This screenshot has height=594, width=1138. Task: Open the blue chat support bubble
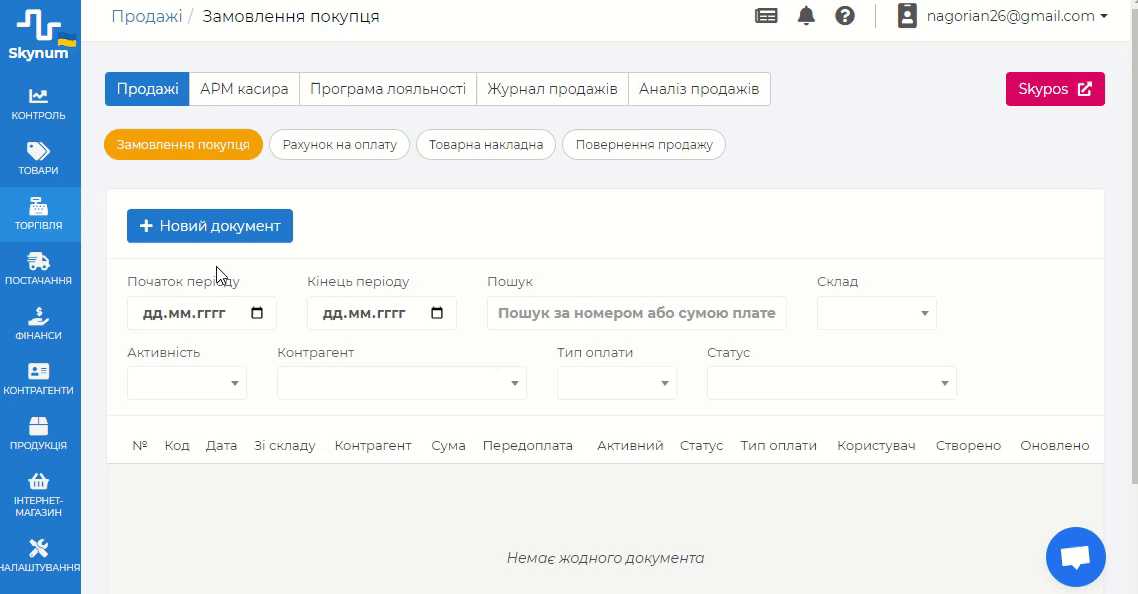click(1075, 557)
